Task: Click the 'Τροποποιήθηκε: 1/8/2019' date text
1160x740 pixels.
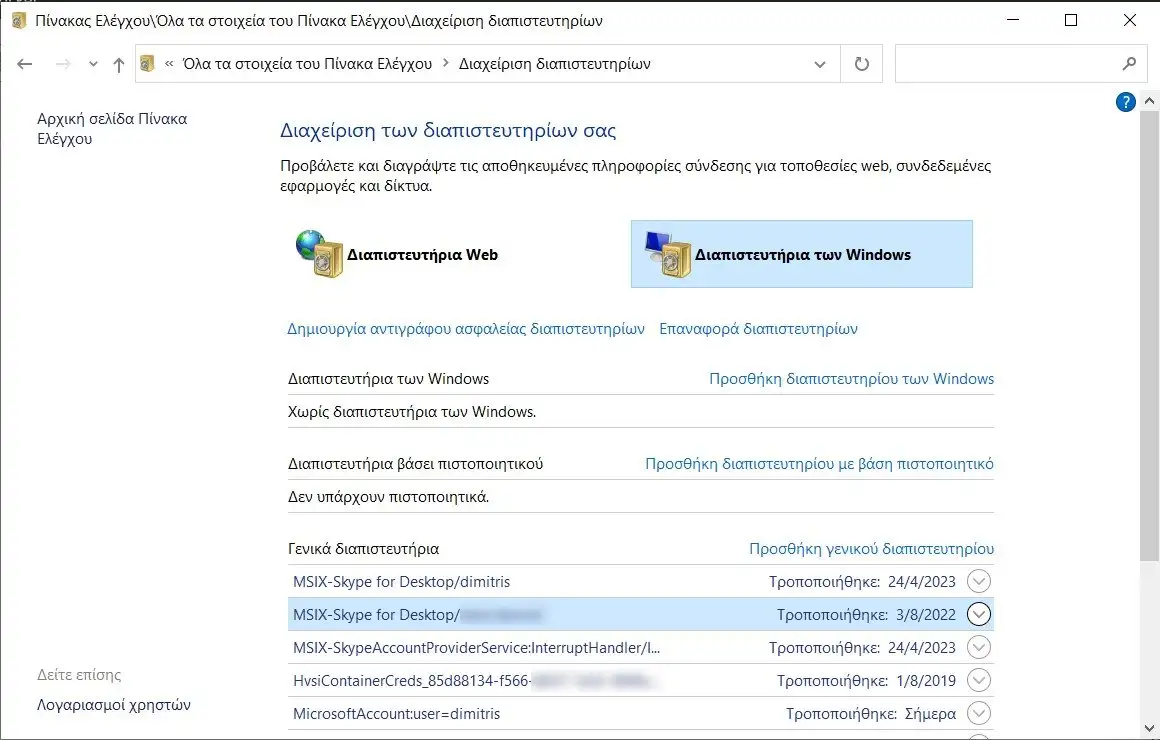Action: 866,681
